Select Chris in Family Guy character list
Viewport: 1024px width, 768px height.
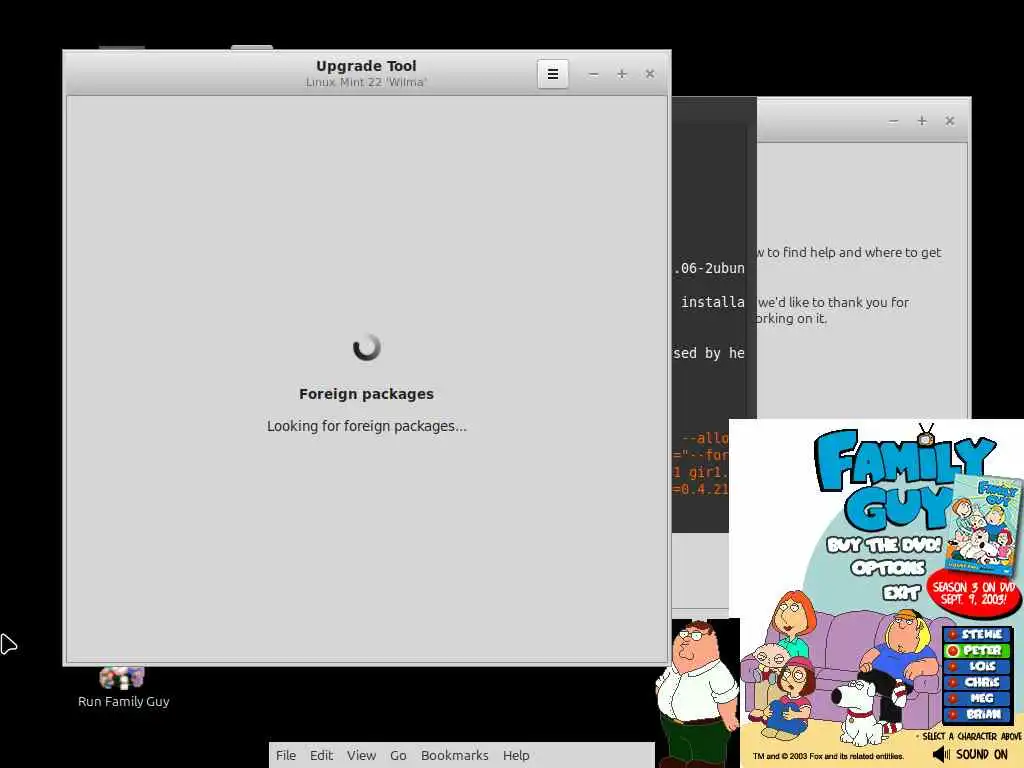pos(977,682)
